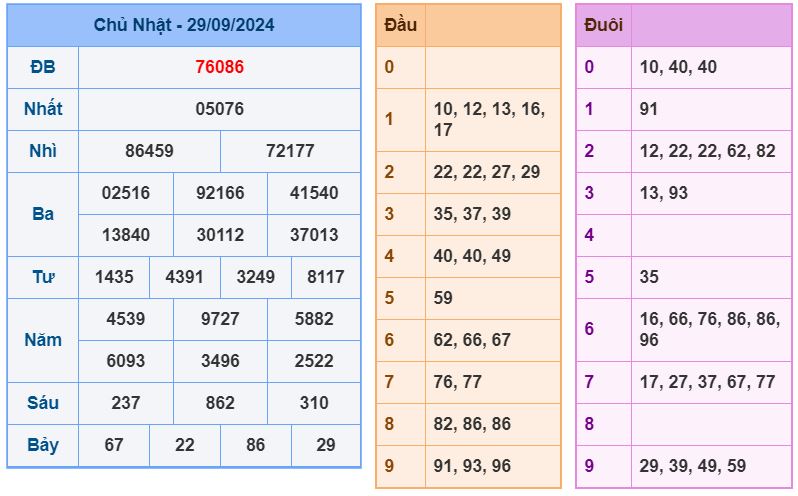Click the Đuôi column header
Image resolution: width=798 pixels, height=496 pixels.
[x=603, y=25]
